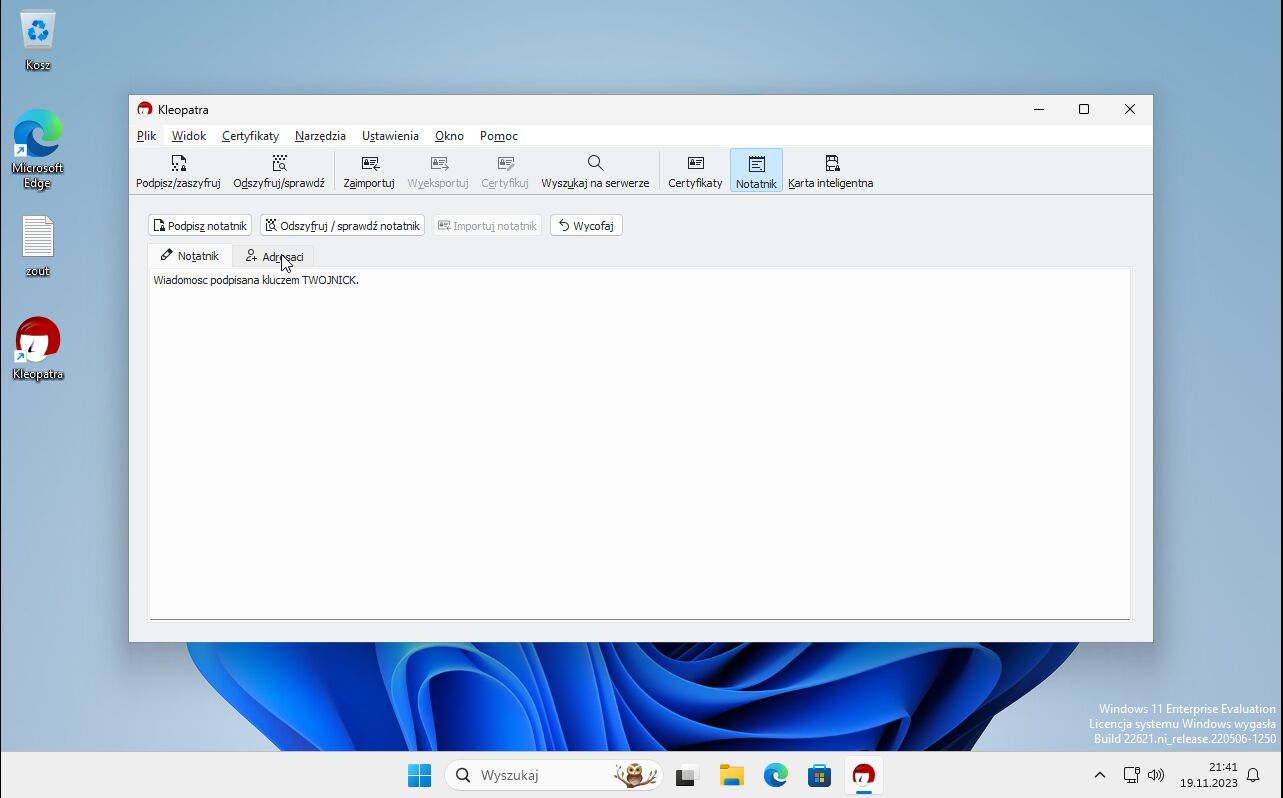Expand the Ustawienia menu
This screenshot has width=1283, height=798.
tap(390, 136)
